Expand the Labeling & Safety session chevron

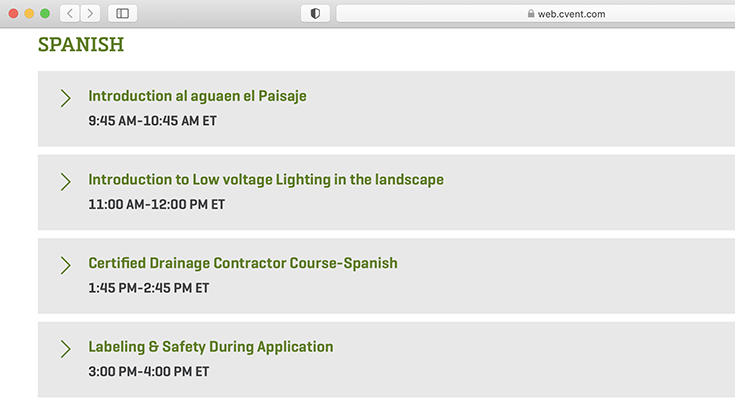[x=65, y=349]
